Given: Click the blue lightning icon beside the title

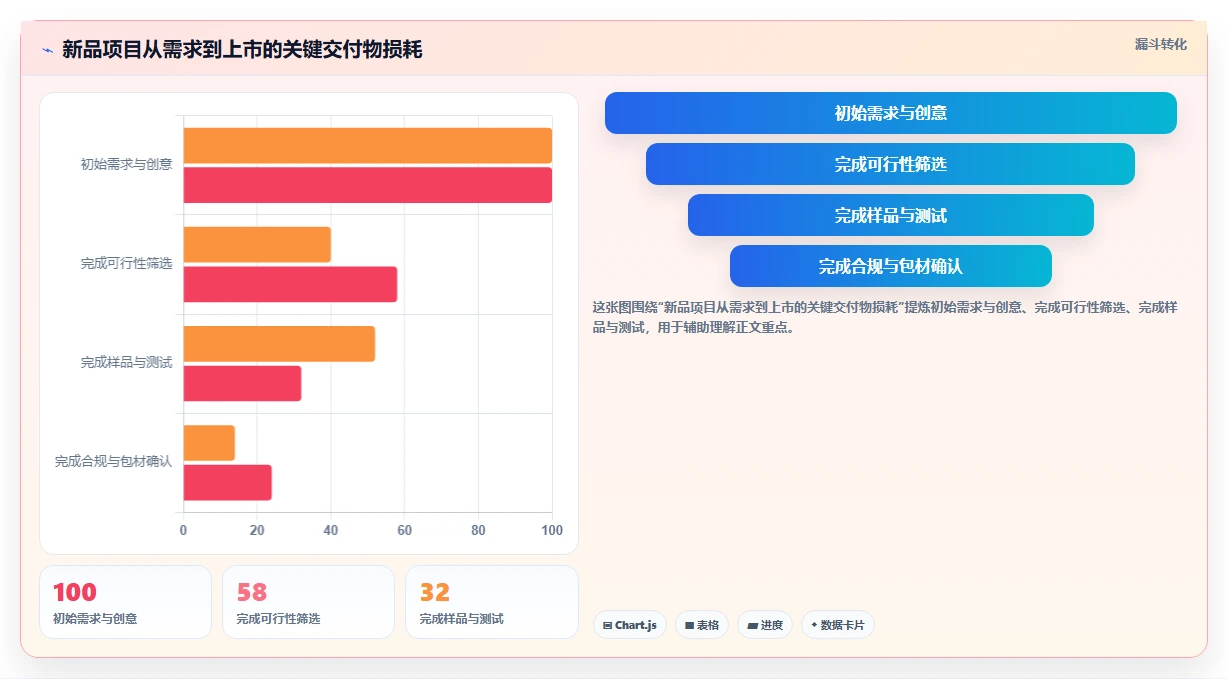Looking at the screenshot, I should coord(47,50).
